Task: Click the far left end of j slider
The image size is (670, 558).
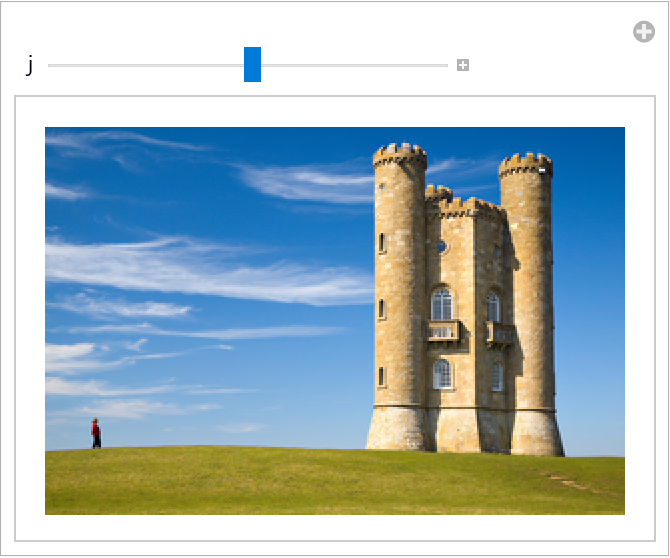Action: [50, 66]
